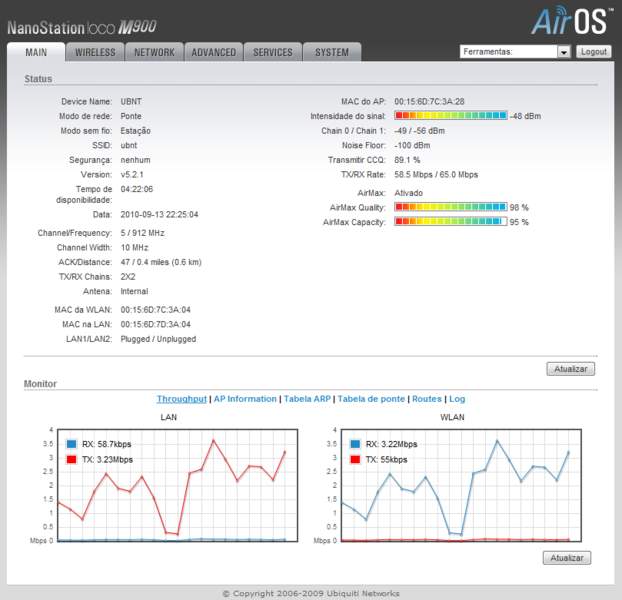Click MAC da WLAN address value
This screenshot has height=600, width=622.
click(156, 310)
